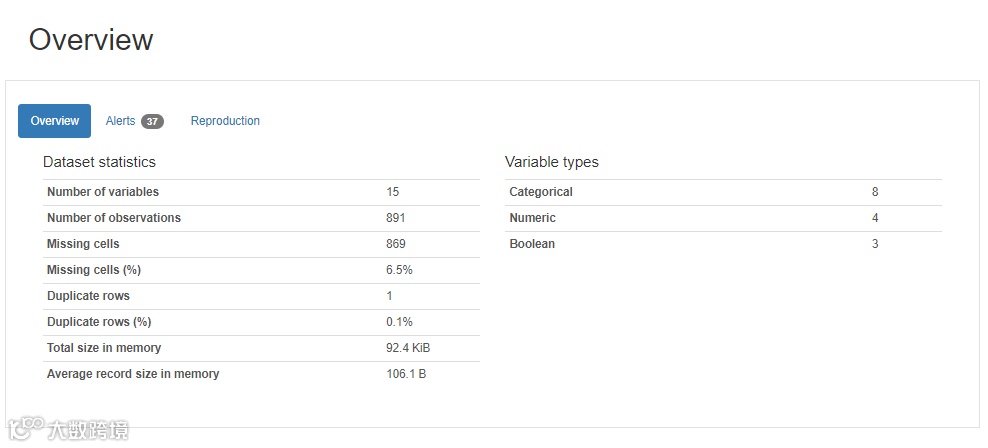Open the Overview tab
988x448 pixels.
click(x=54, y=121)
